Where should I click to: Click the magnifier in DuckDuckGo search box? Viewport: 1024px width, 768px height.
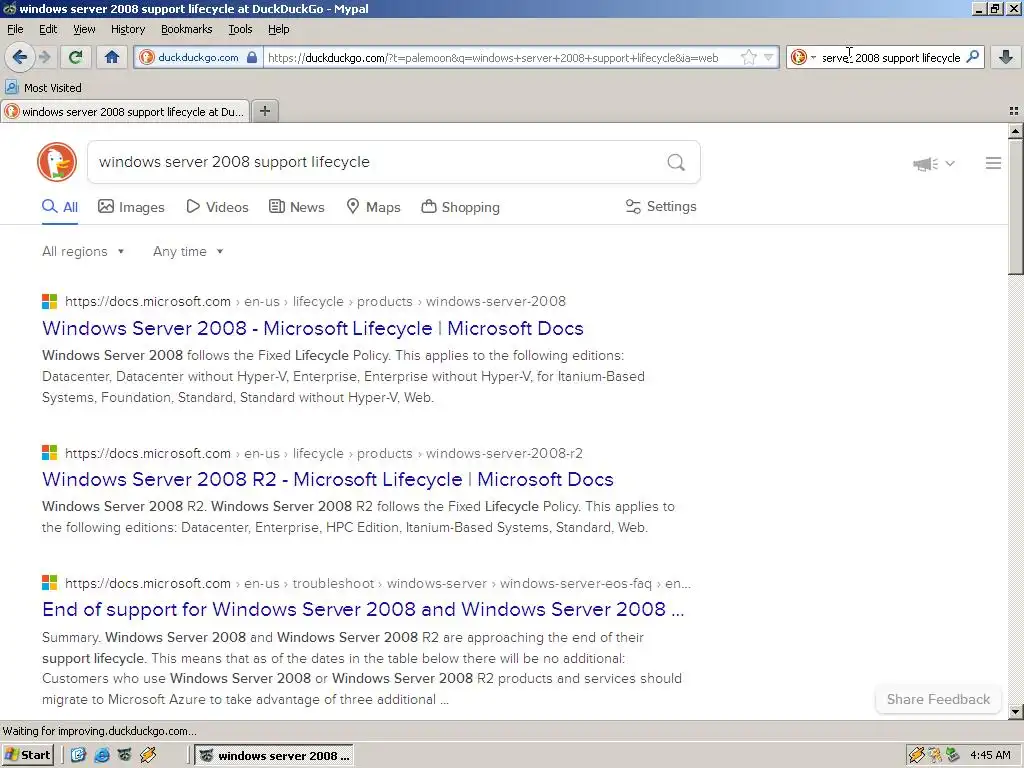pyautogui.click(x=676, y=162)
